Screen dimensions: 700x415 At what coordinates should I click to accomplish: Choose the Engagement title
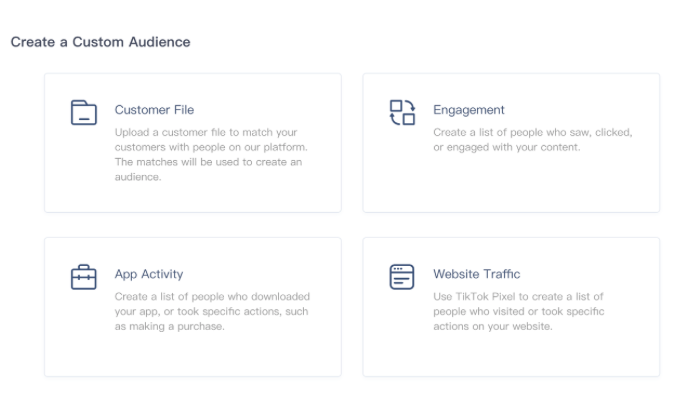pyautogui.click(x=468, y=110)
